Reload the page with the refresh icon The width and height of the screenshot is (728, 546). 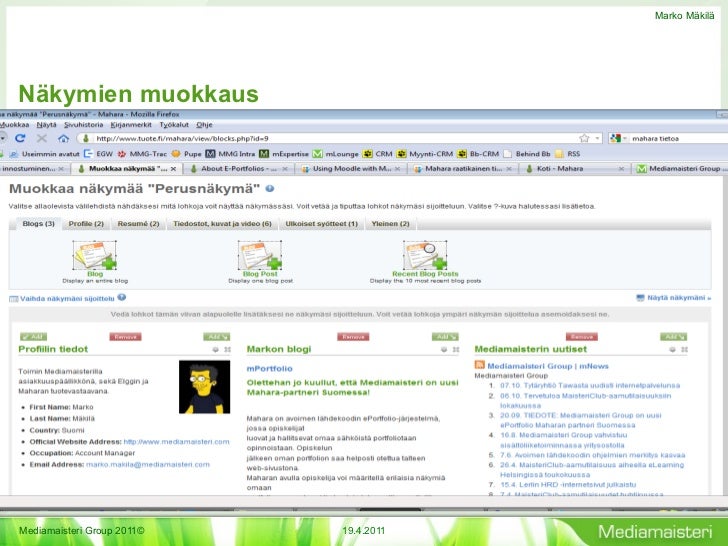coord(20,138)
